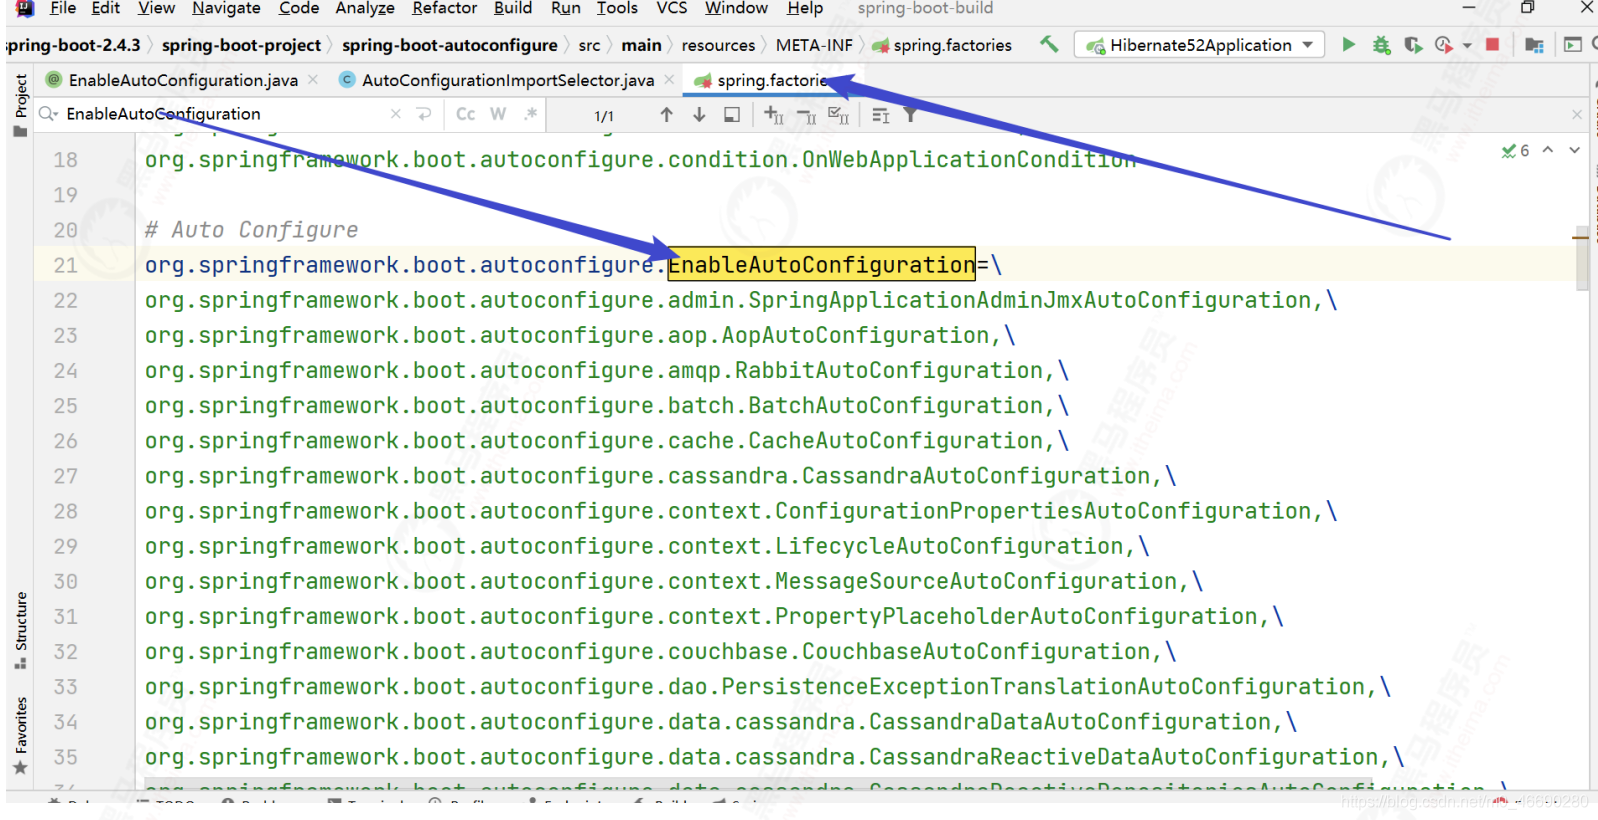
Task: Click the spring.factories breadcrumb
Action: coord(942,45)
